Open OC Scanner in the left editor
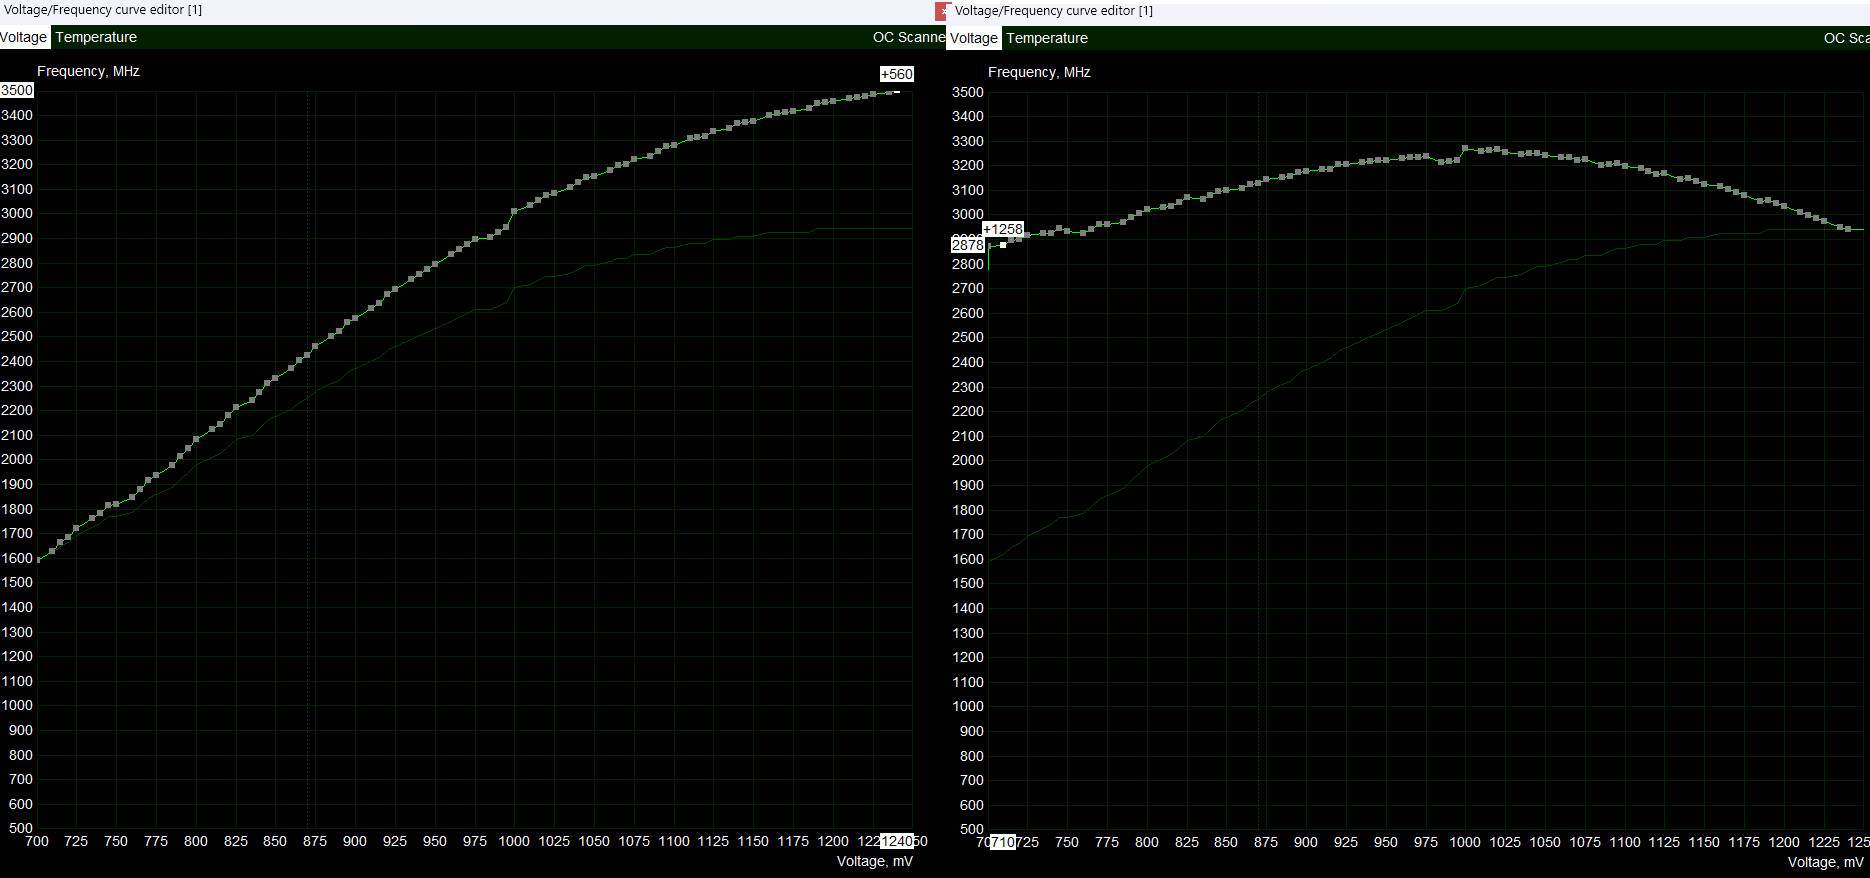1870x878 pixels. pyautogui.click(x=907, y=37)
